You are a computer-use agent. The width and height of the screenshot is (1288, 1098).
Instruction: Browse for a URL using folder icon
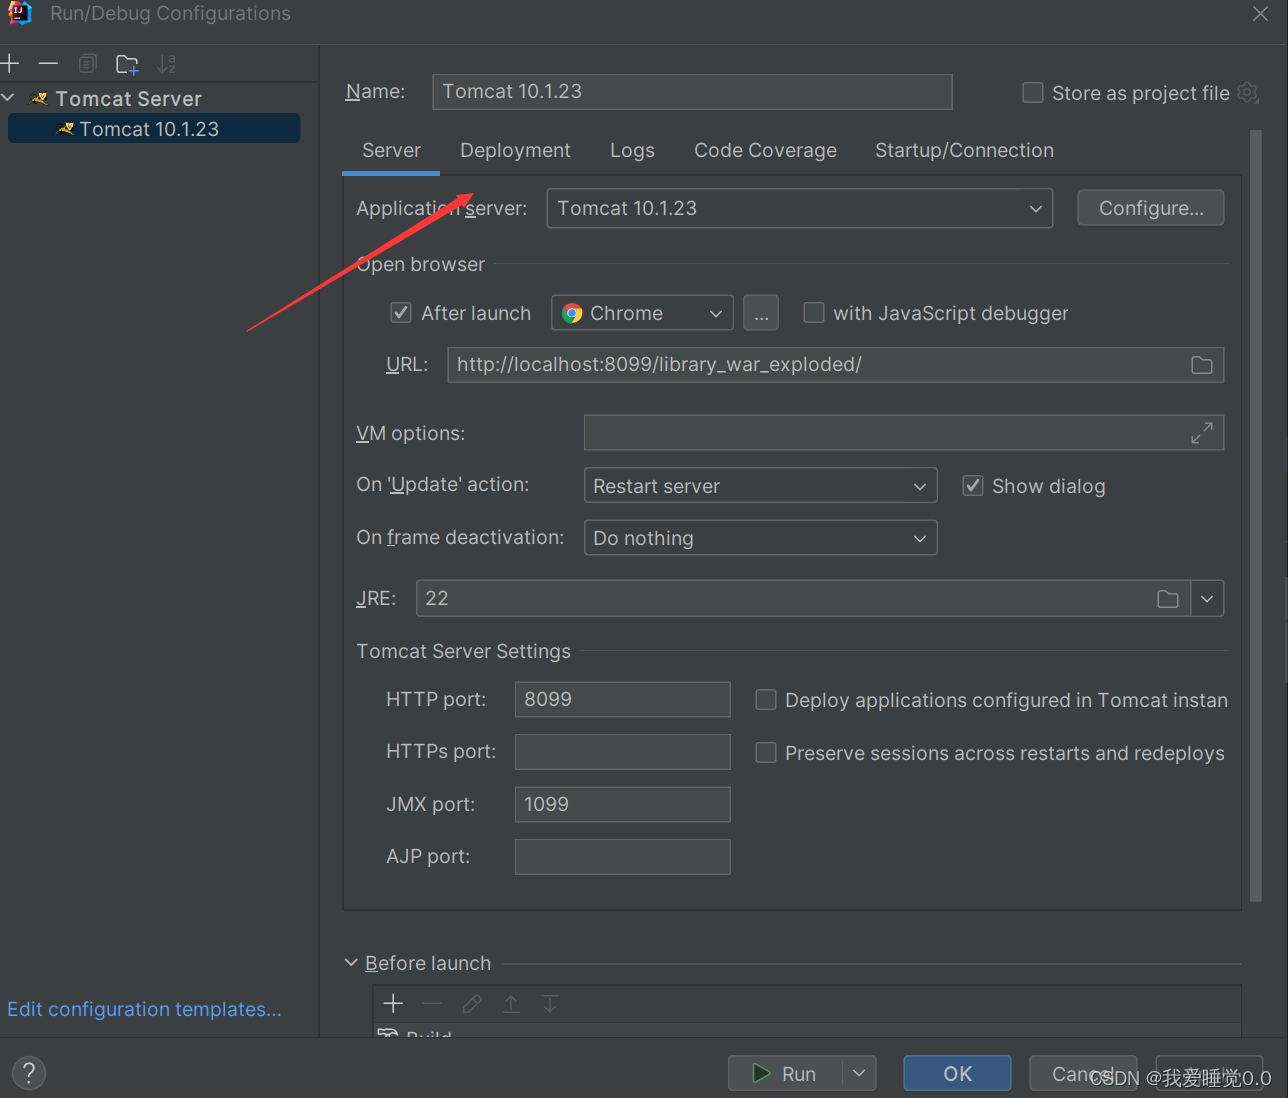[x=1202, y=365]
